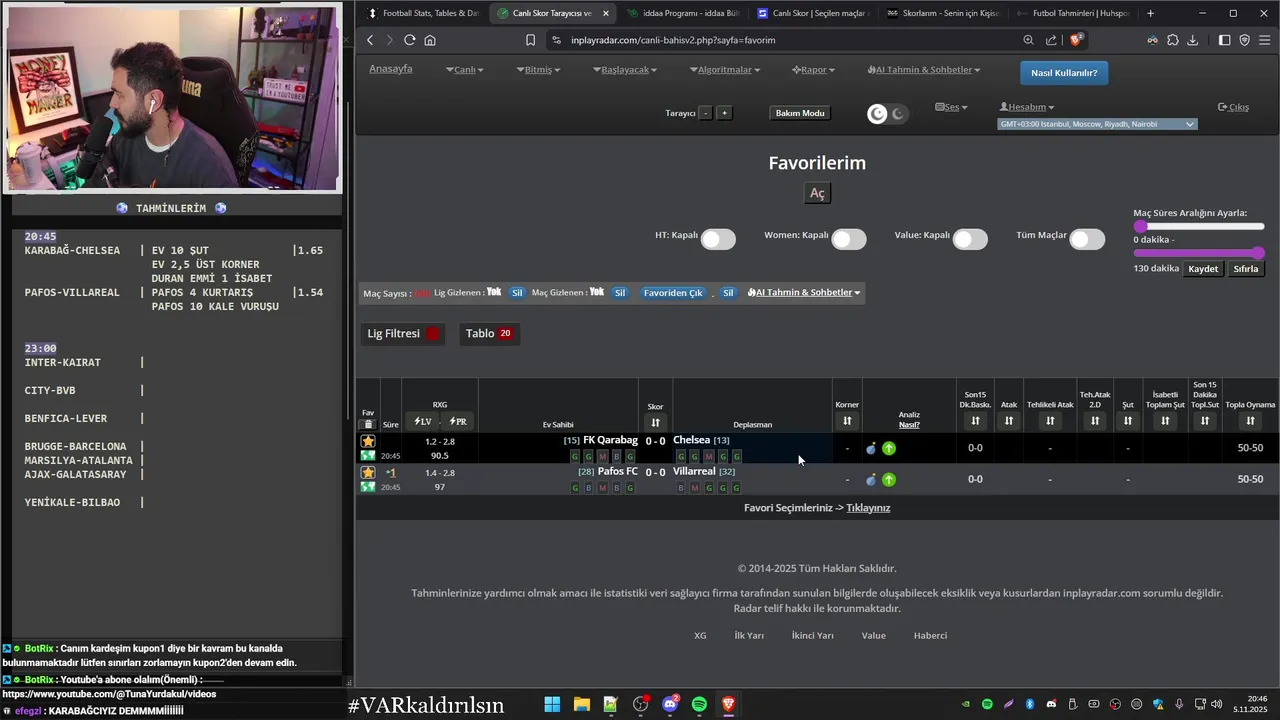Image resolution: width=1280 pixels, height=720 pixels.
Task: Click end handle of the 130 dakika slider
Action: coord(1258,253)
